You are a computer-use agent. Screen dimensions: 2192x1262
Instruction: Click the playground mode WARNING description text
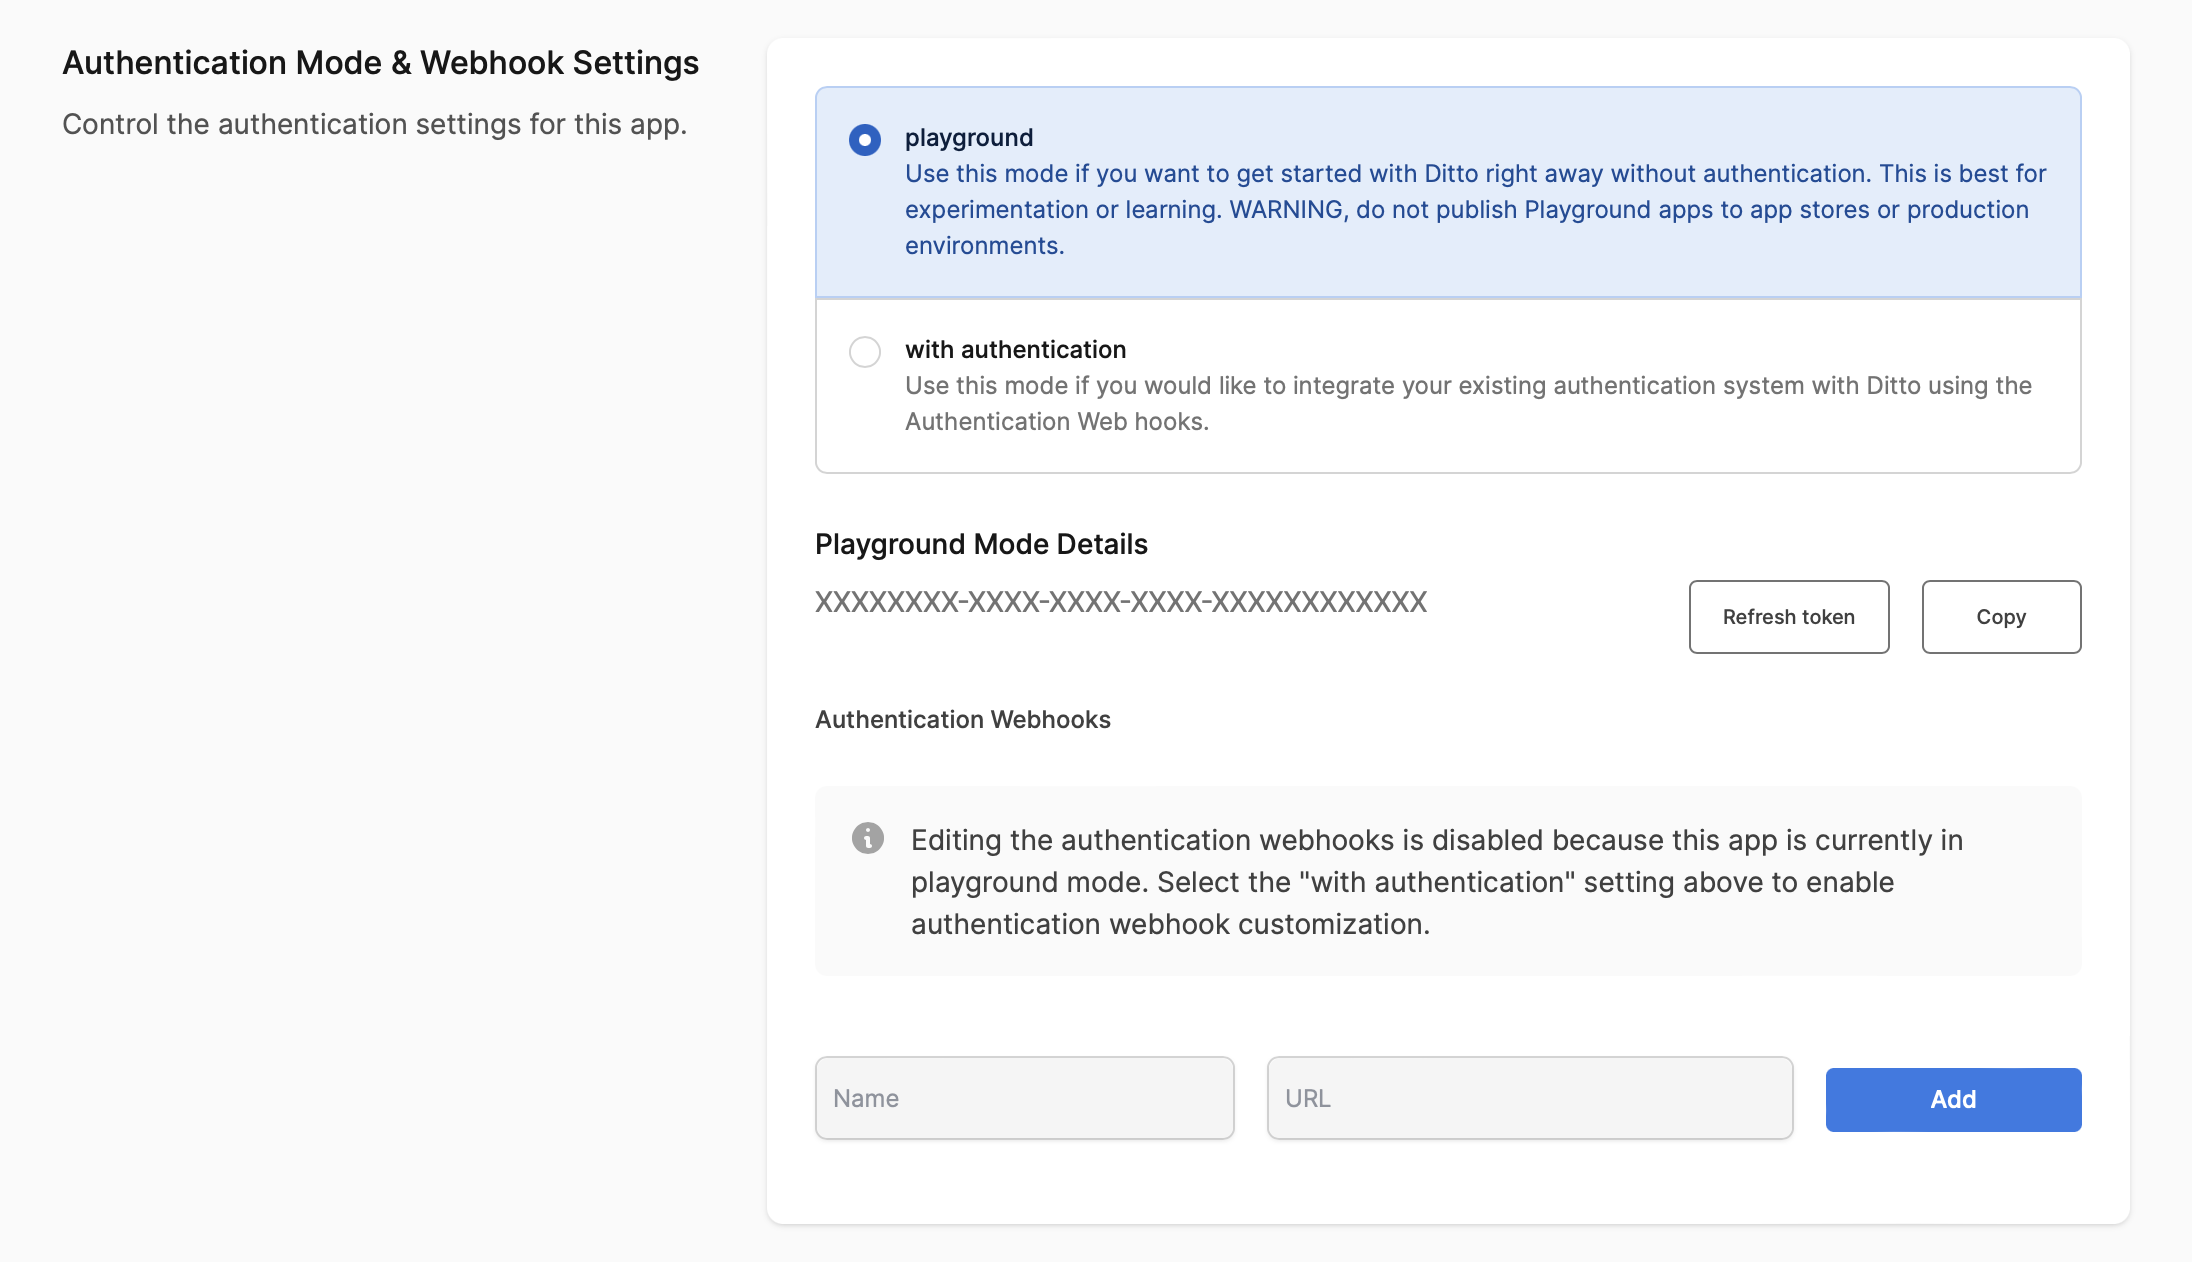tap(1474, 210)
